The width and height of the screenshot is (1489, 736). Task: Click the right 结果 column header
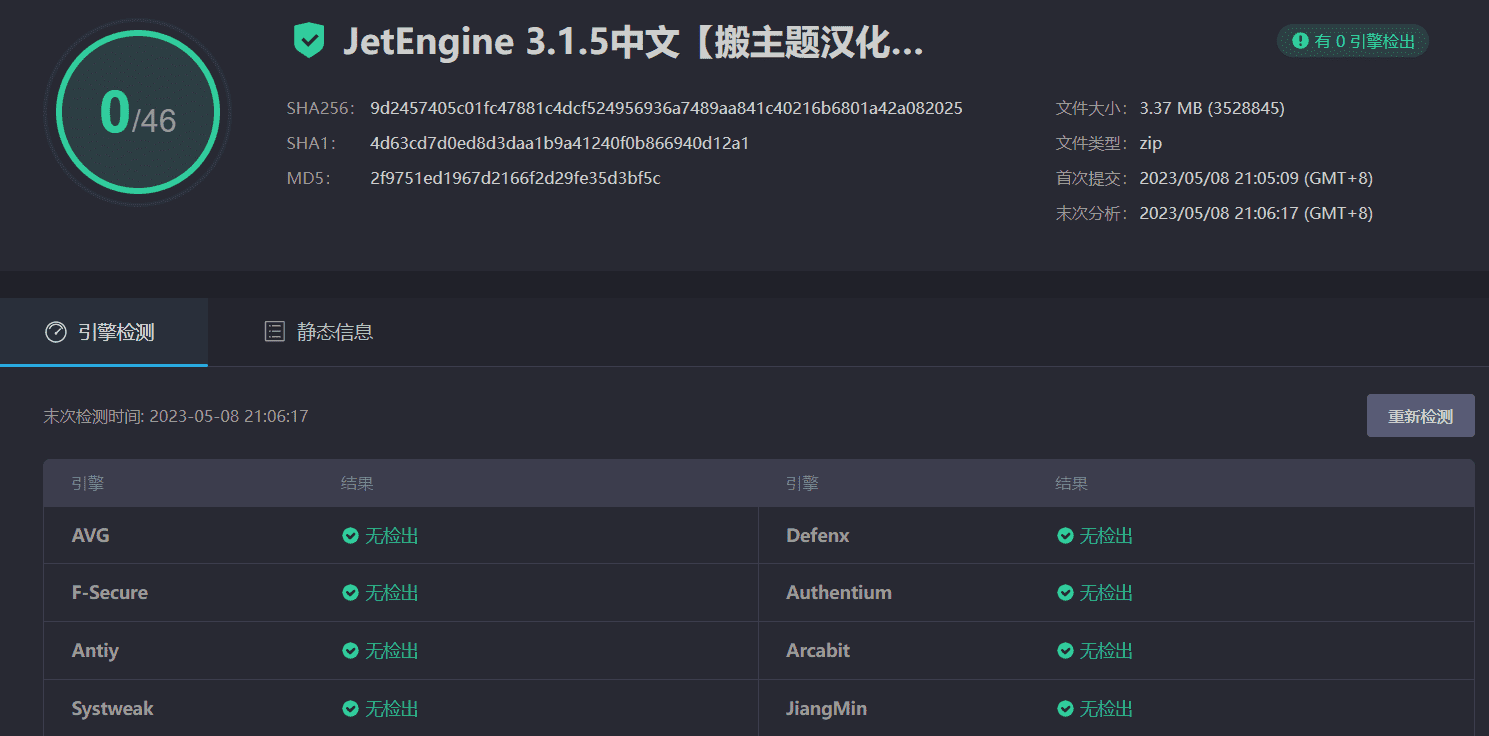[1072, 484]
